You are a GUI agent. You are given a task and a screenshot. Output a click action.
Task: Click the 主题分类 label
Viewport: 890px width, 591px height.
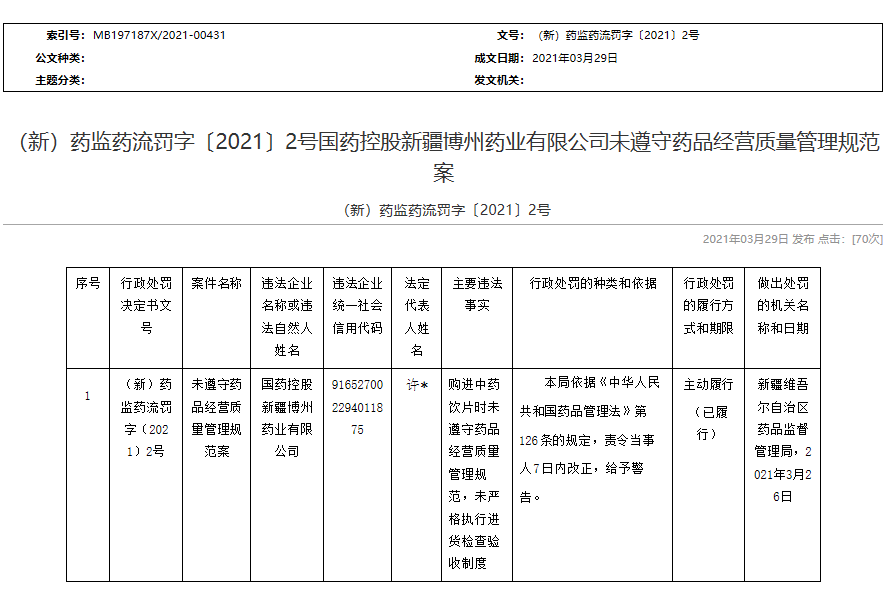pyautogui.click(x=60, y=80)
